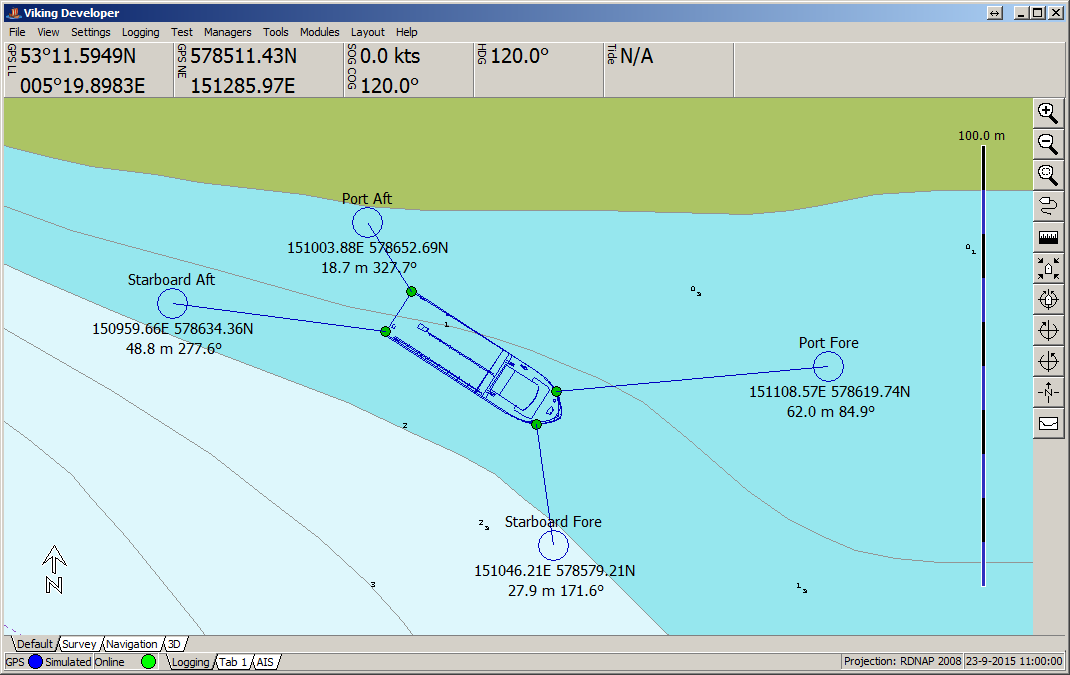1070x675 pixels.
Task: Click the rotate counterclockwise crosshair icon
Action: click(1048, 361)
